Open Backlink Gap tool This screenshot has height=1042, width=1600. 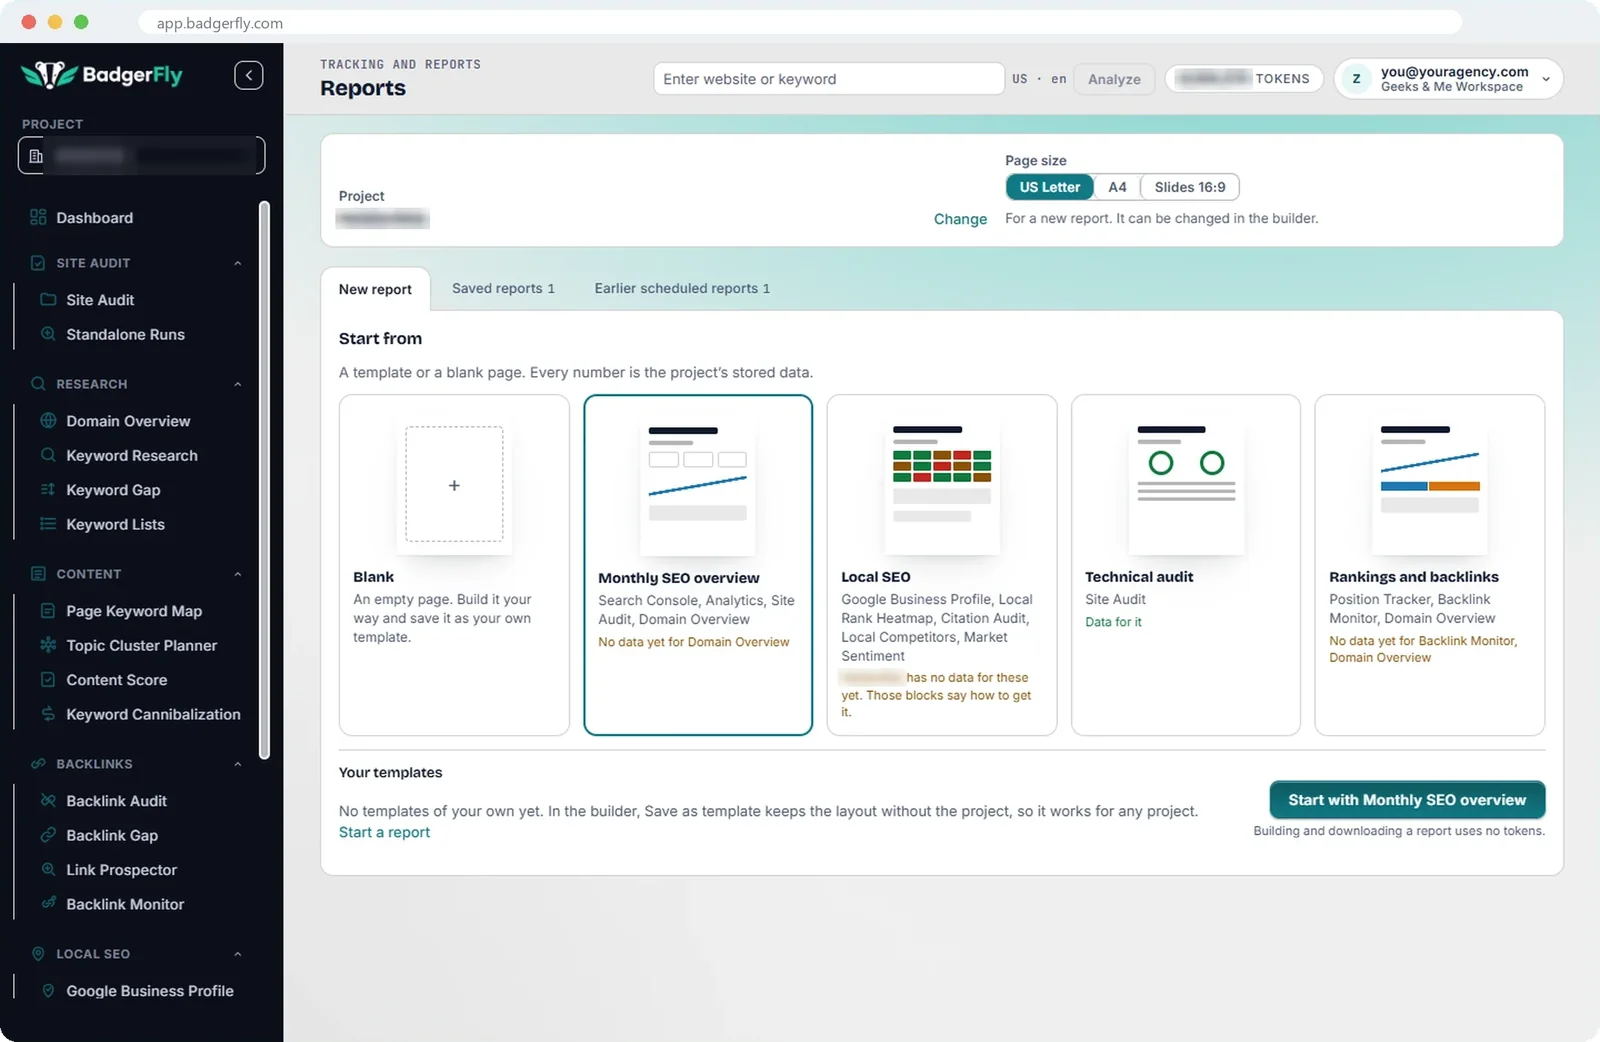point(112,835)
